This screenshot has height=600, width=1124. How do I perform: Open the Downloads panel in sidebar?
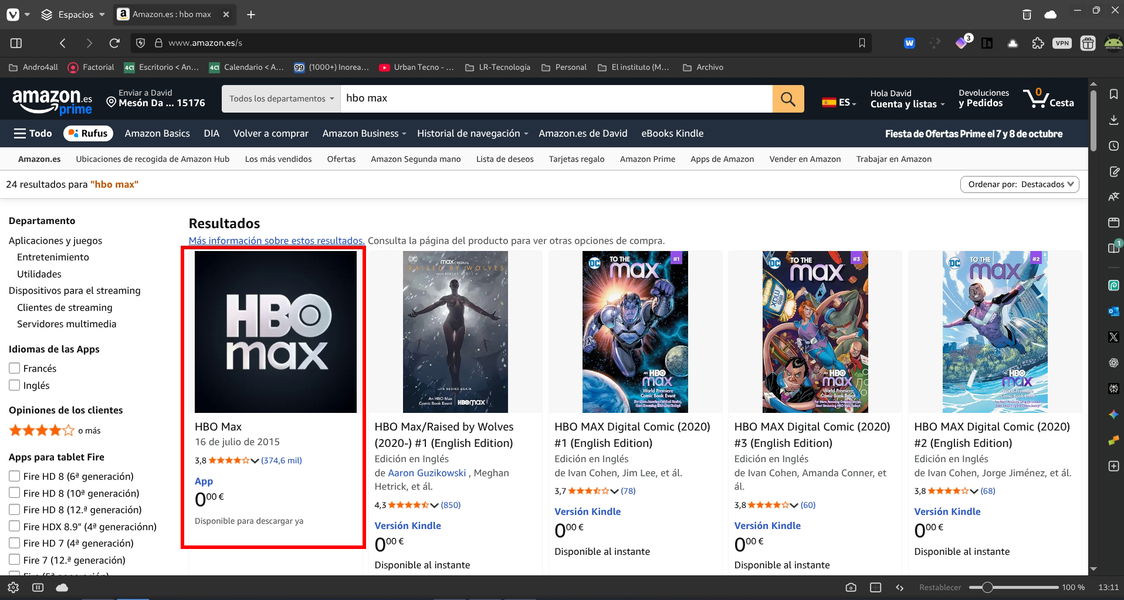(1113, 120)
